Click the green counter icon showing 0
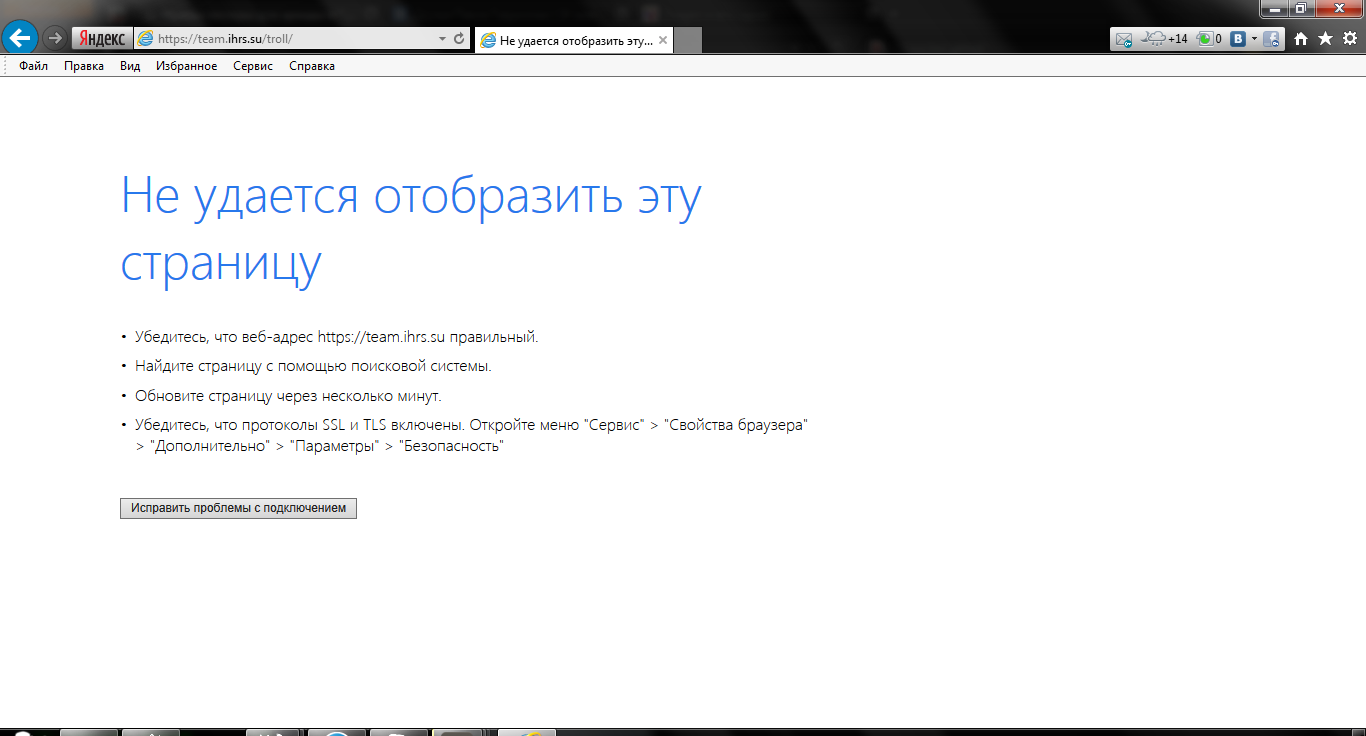 coord(1209,39)
